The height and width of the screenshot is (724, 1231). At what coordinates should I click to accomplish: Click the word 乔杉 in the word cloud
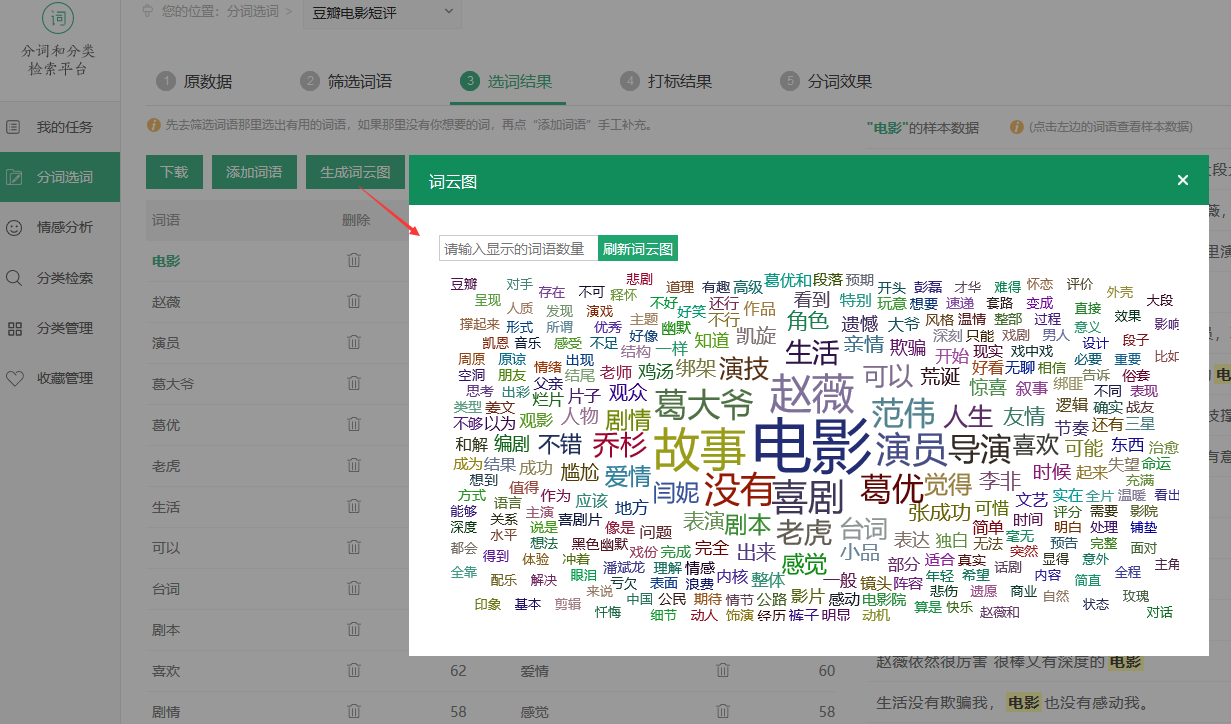[x=619, y=444]
